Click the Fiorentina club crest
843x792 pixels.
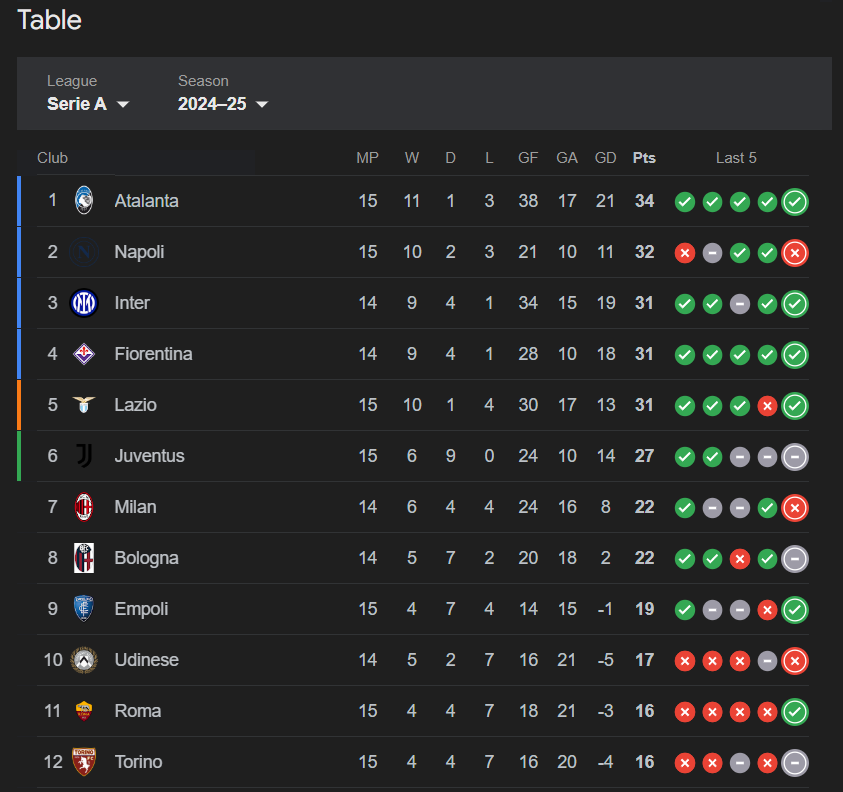point(84,354)
